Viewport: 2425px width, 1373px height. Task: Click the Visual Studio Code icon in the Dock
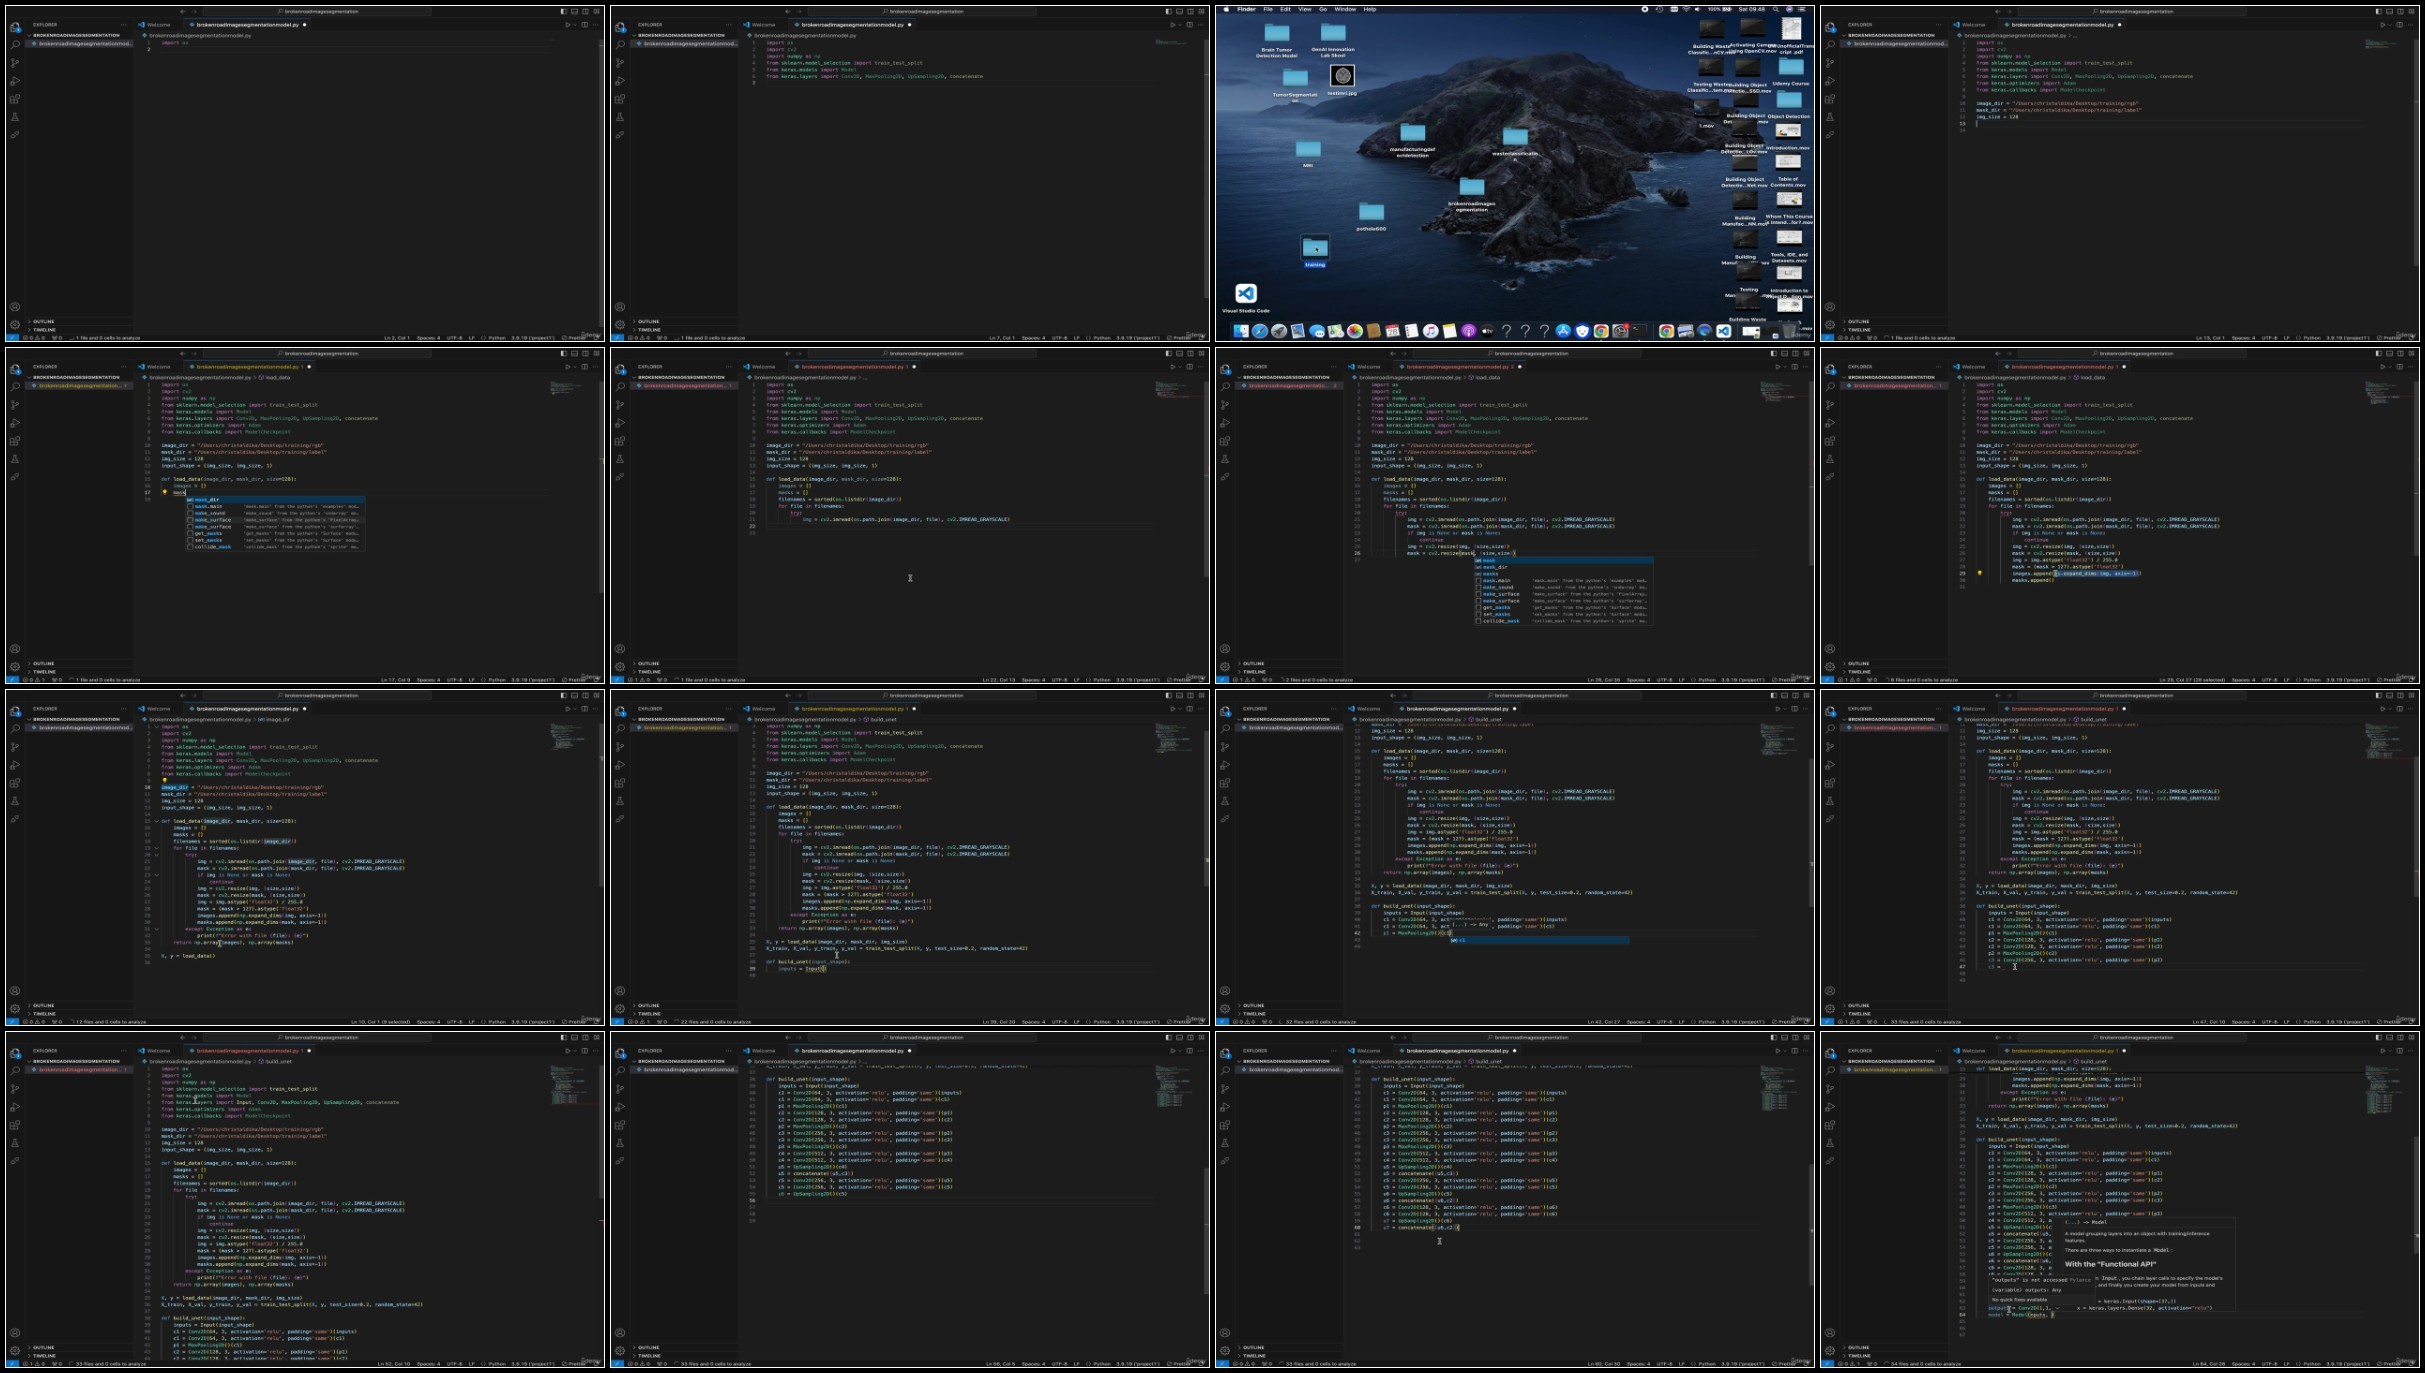(x=1723, y=331)
